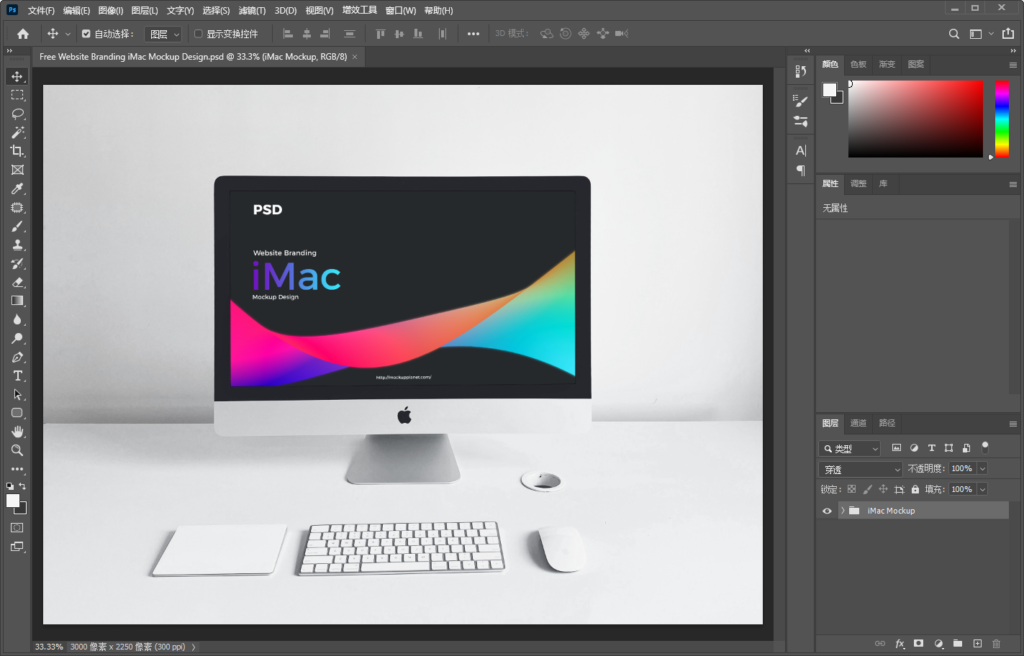Uncheck the 自动选择 checkbox
Screen dimensions: 1024x656
(86, 33)
